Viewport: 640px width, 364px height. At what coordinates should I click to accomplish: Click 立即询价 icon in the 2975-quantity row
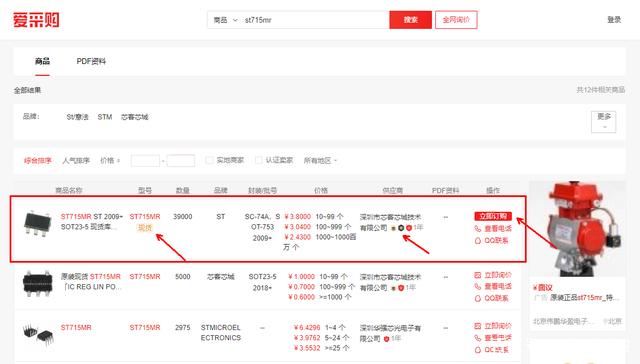click(x=478, y=326)
